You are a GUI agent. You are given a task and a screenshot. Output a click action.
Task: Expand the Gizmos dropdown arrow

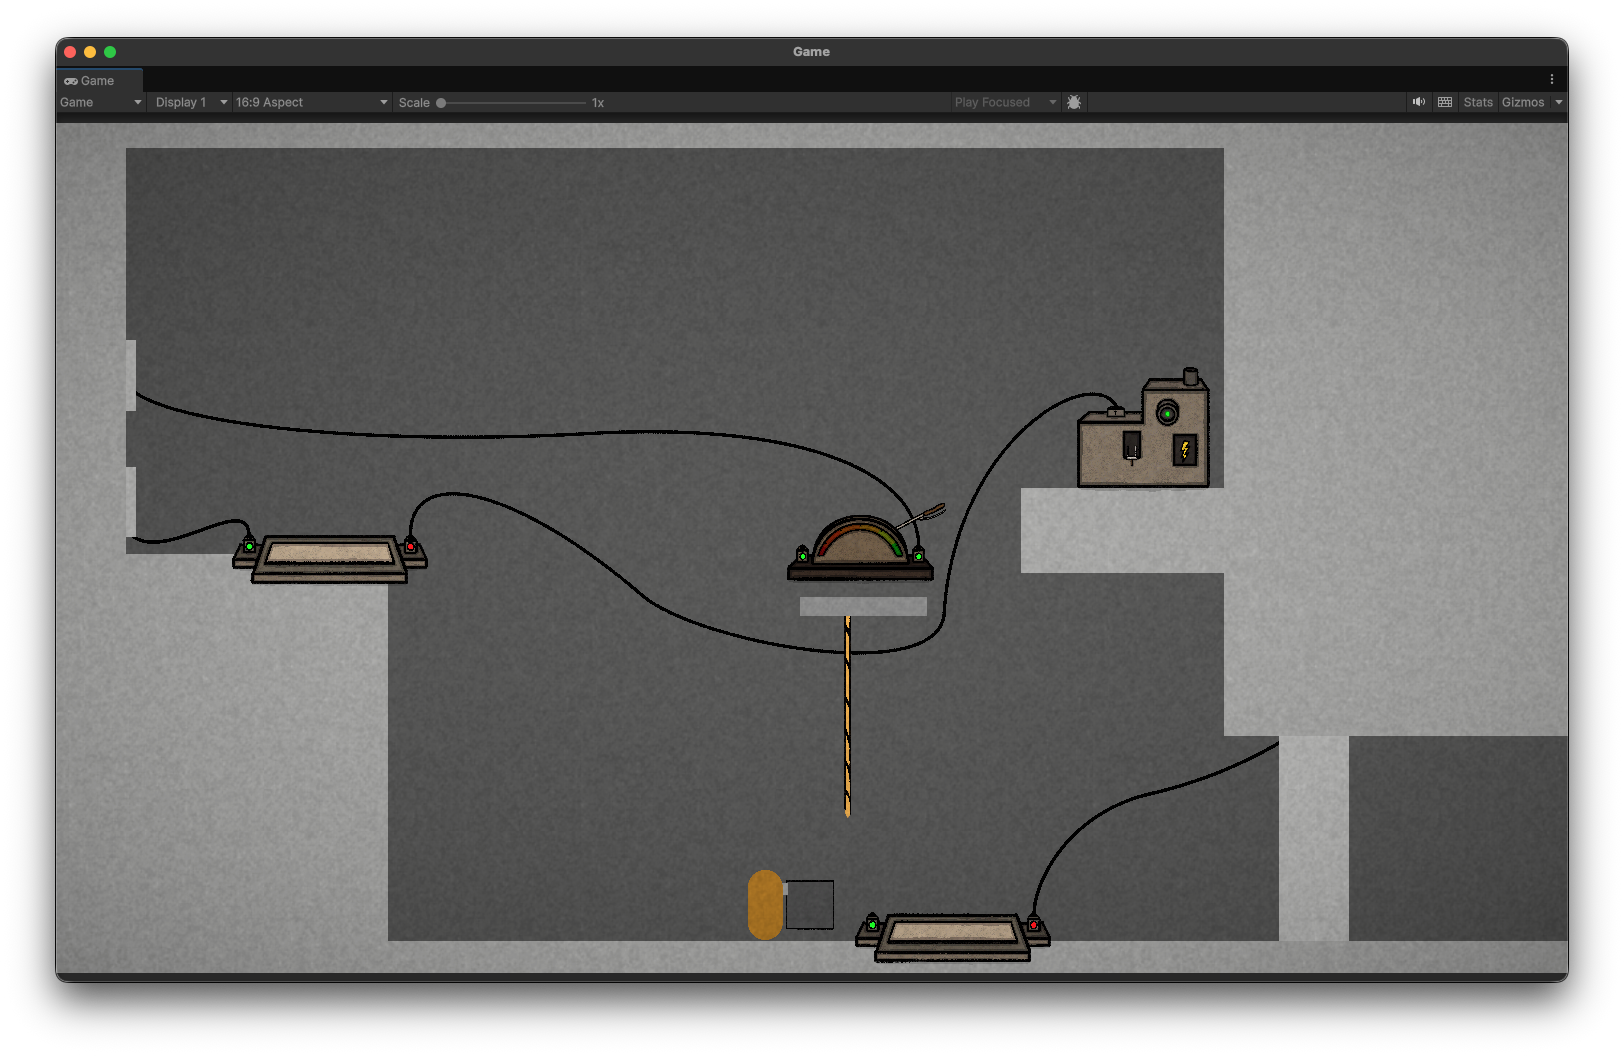coord(1558,102)
